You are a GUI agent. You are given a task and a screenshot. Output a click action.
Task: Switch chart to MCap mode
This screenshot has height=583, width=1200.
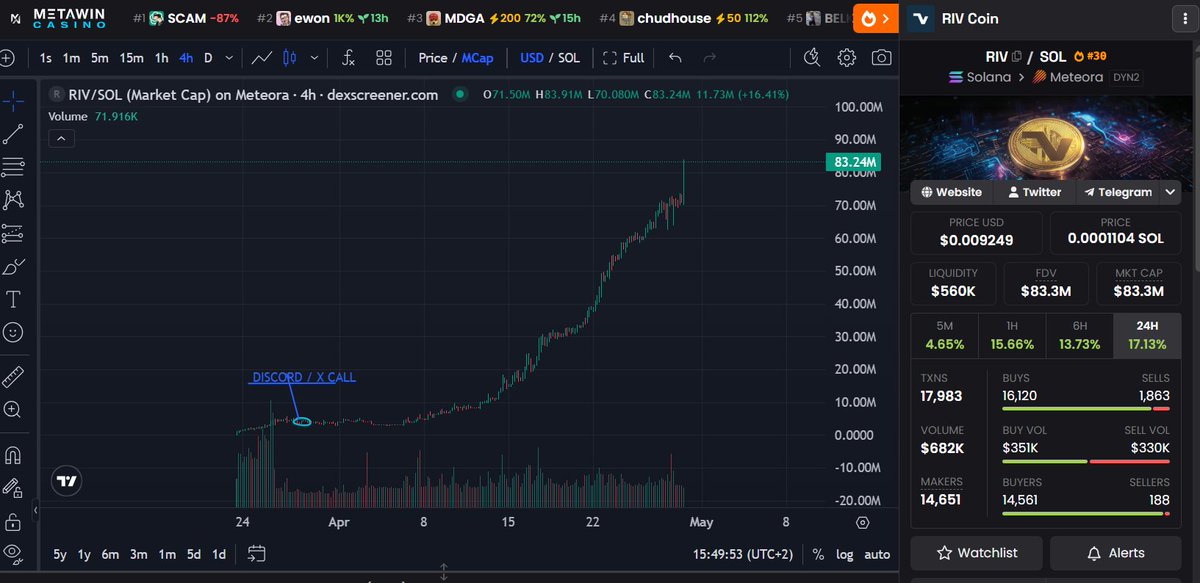pyautogui.click(x=477, y=58)
